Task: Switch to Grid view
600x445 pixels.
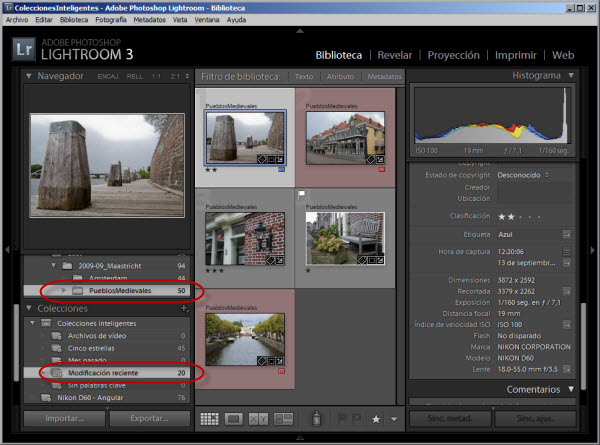Action: (209, 419)
